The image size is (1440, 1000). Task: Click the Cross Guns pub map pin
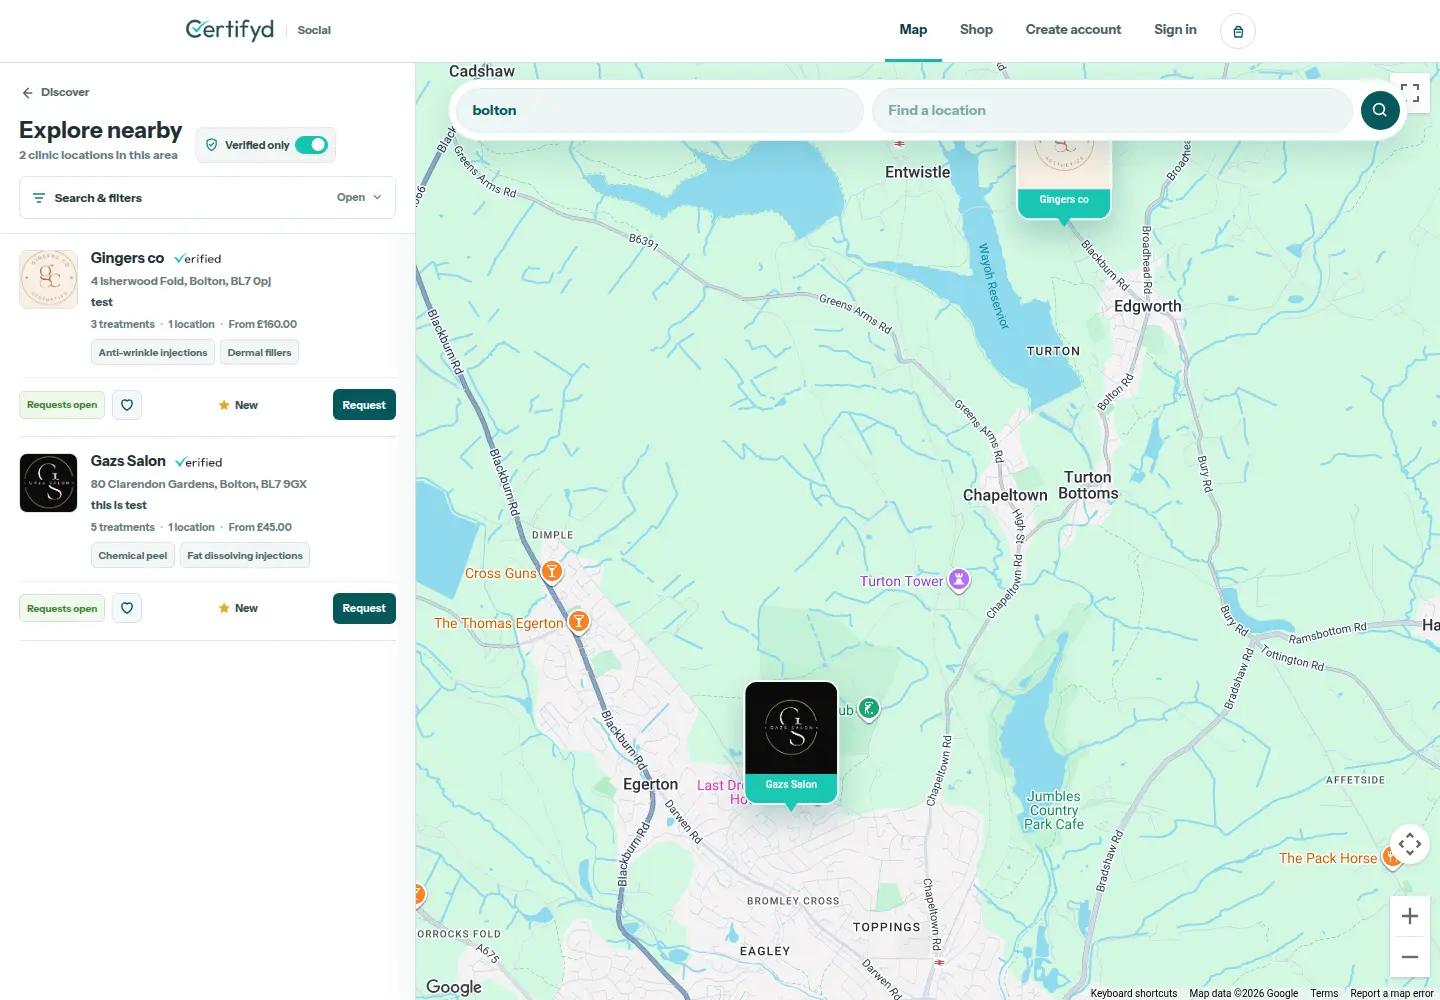pos(552,572)
